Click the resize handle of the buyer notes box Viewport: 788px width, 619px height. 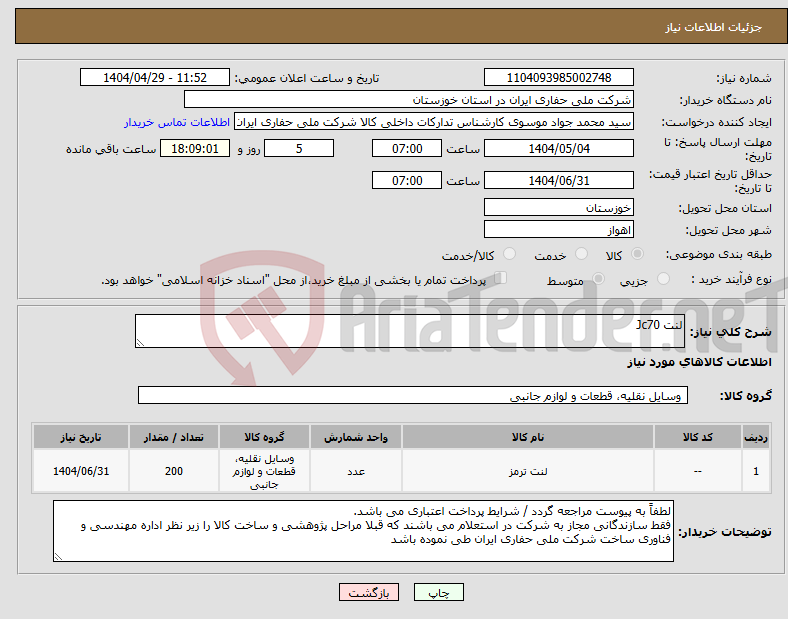58,557
